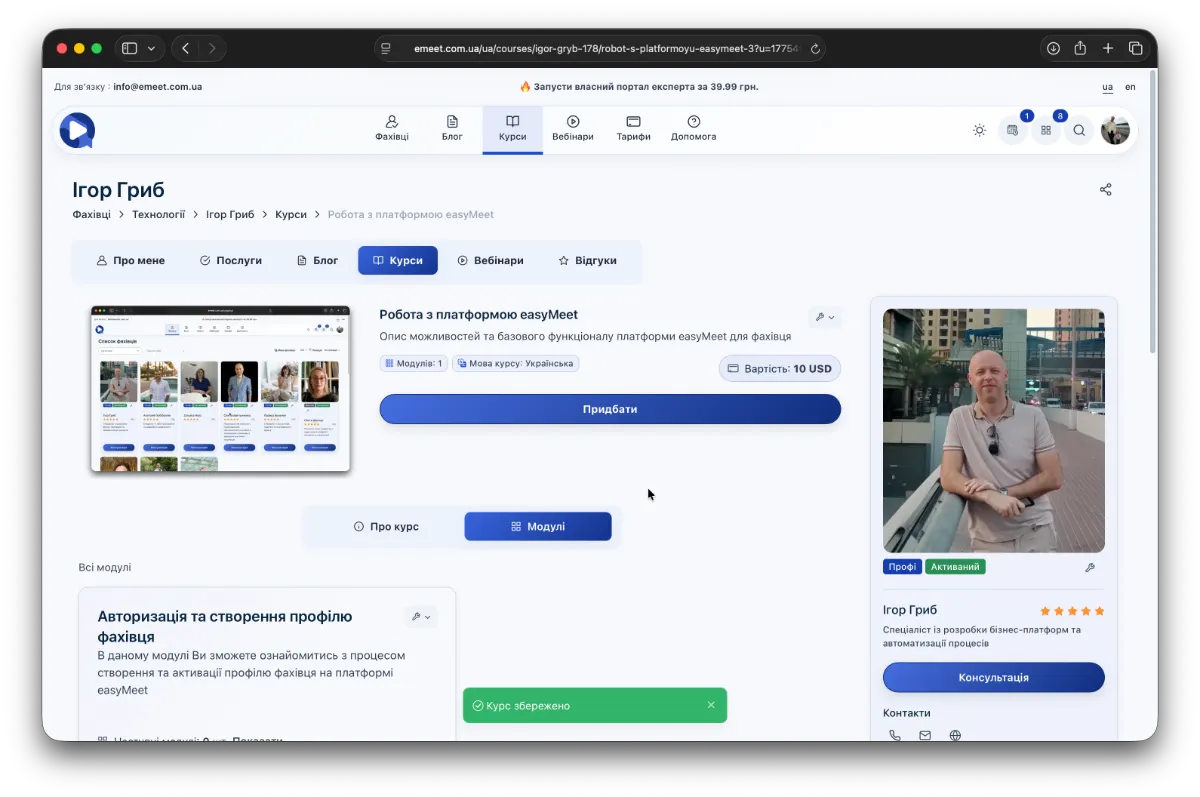Switch to the Про курс view
The image size is (1200, 797).
click(386, 526)
